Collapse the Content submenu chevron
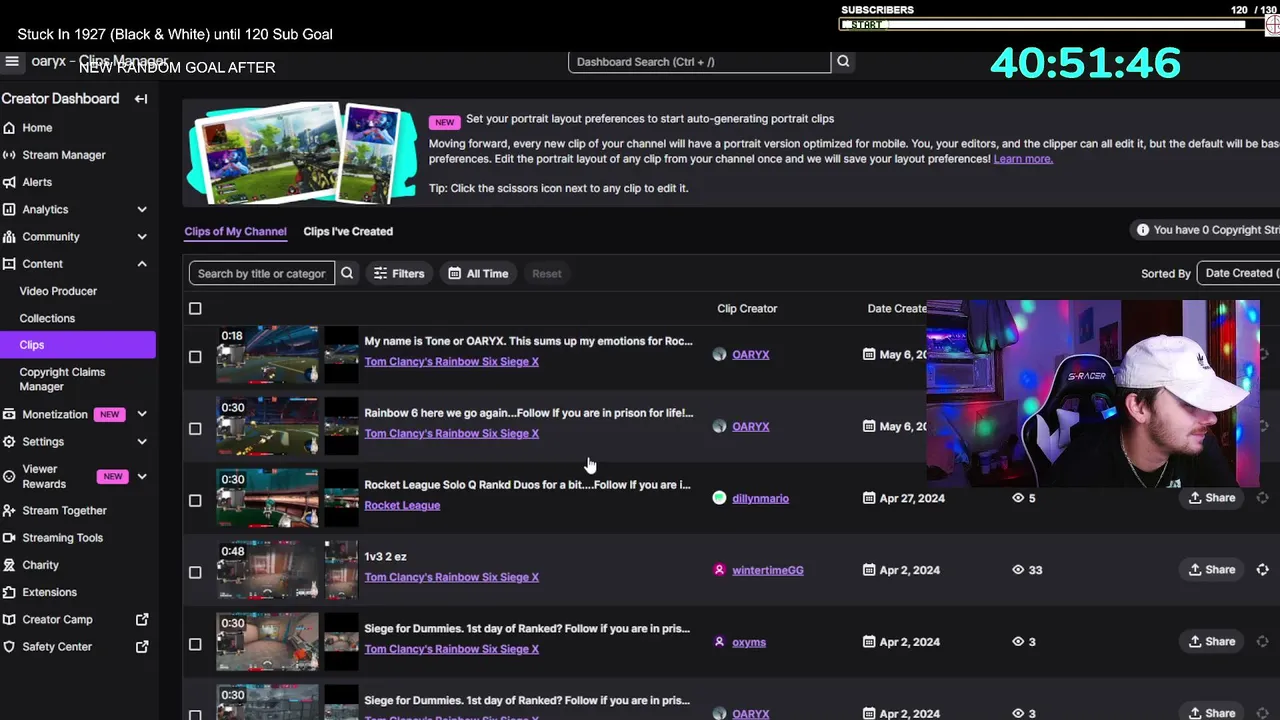This screenshot has height=720, width=1280. 142,264
